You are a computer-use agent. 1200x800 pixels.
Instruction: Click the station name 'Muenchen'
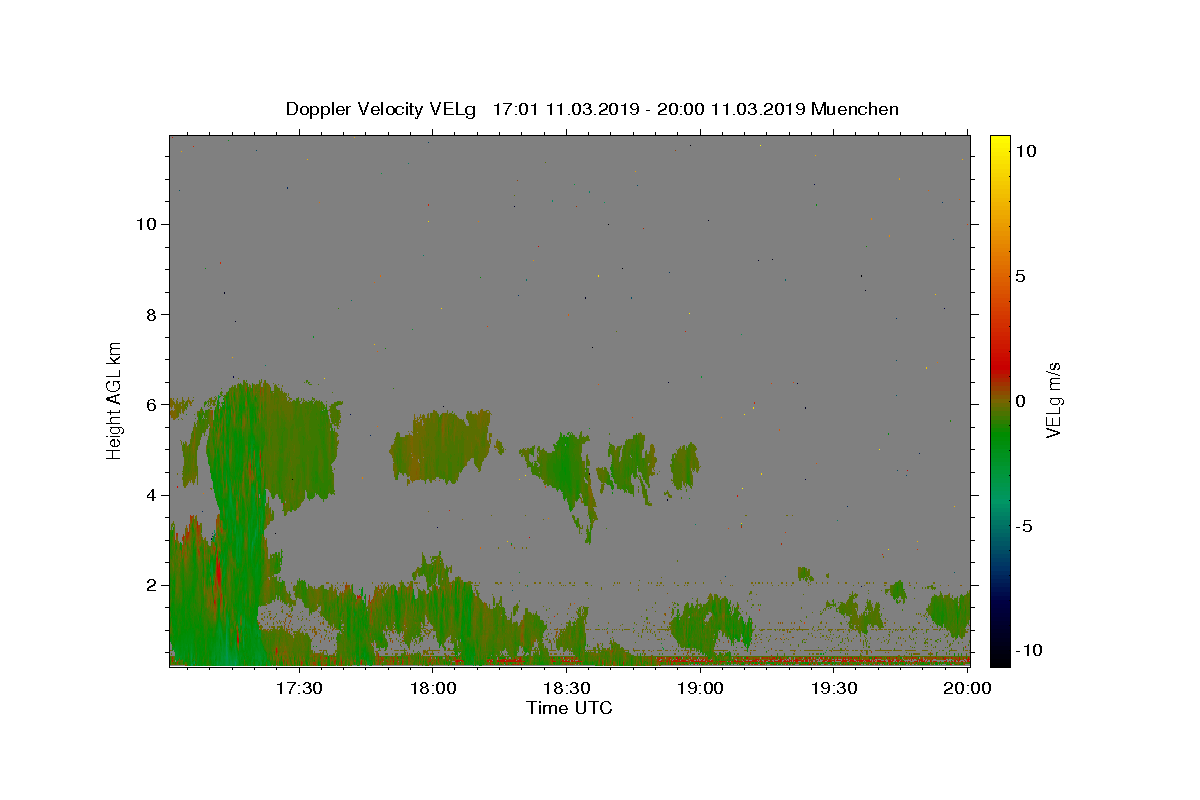[855, 109]
